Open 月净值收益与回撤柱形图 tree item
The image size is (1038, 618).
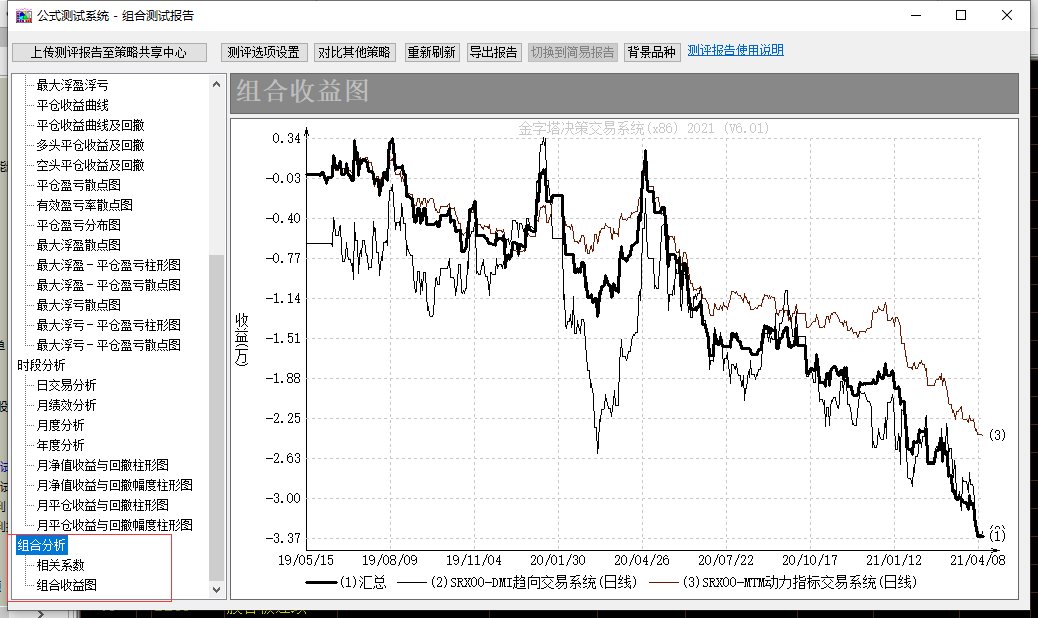click(103, 465)
